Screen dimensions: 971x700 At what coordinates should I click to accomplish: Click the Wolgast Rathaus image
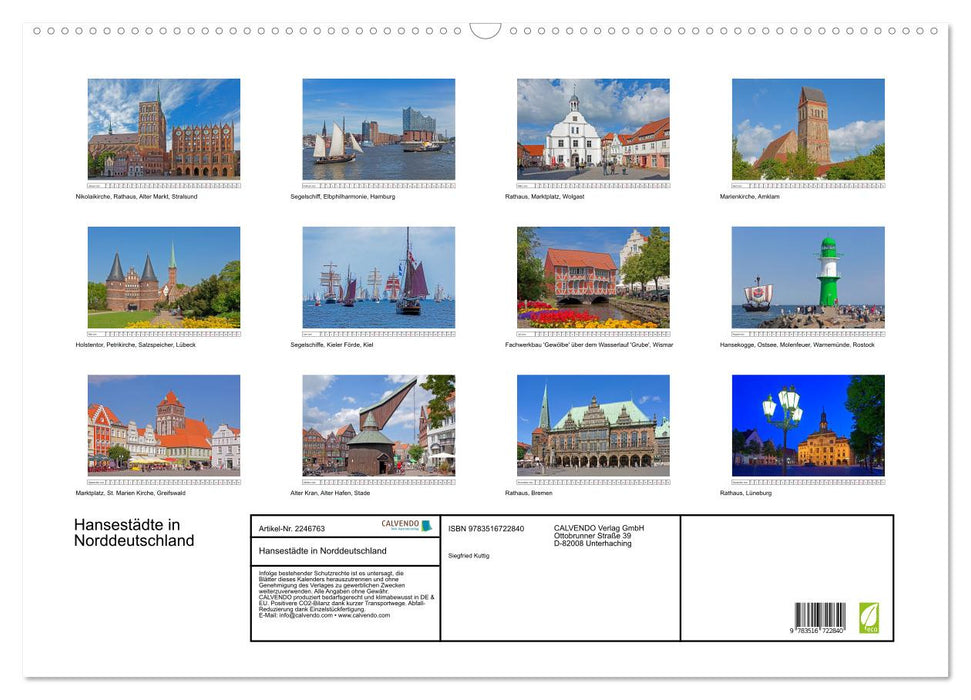coord(593,131)
